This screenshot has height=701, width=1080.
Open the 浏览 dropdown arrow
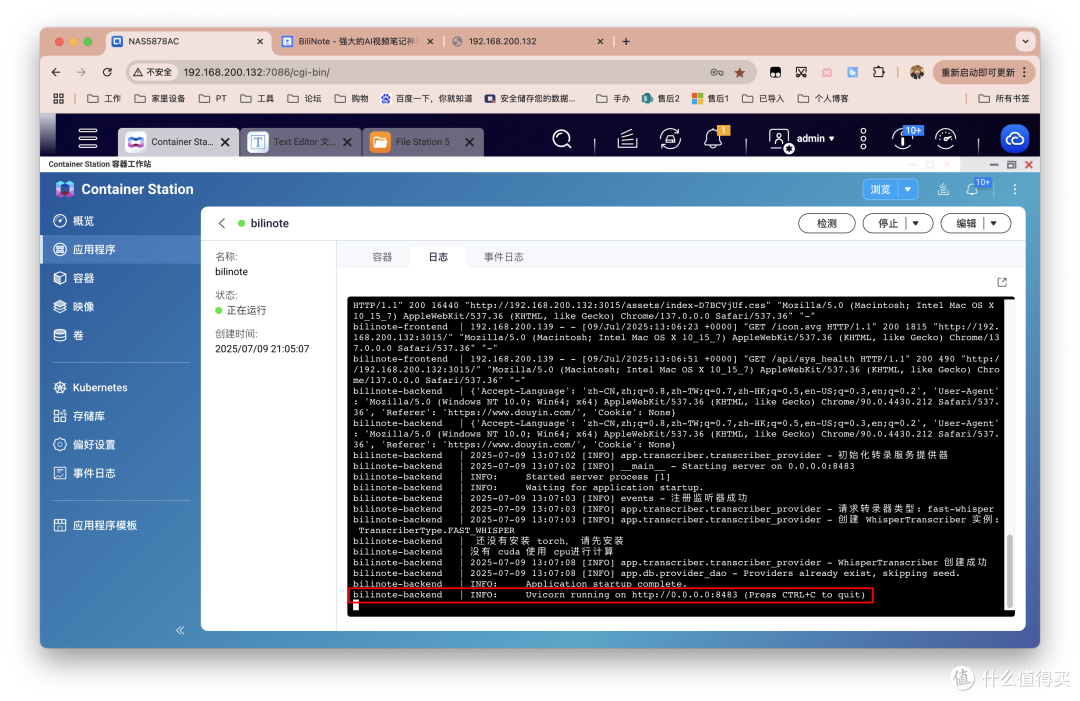tap(908, 189)
